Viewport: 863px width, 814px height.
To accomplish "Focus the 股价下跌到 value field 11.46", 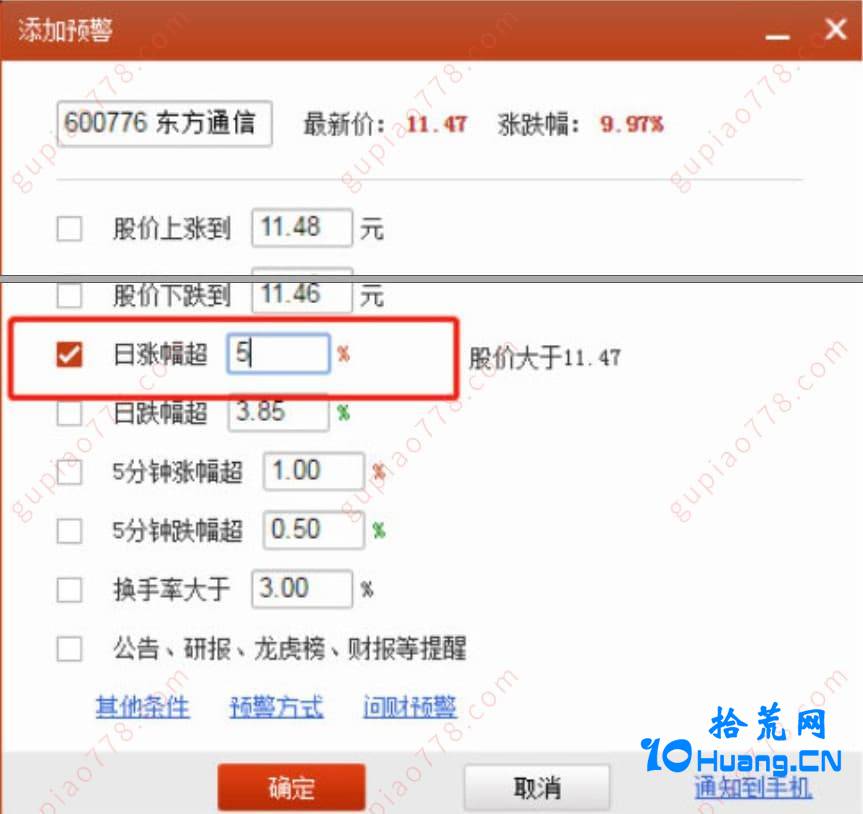I will [x=302, y=291].
